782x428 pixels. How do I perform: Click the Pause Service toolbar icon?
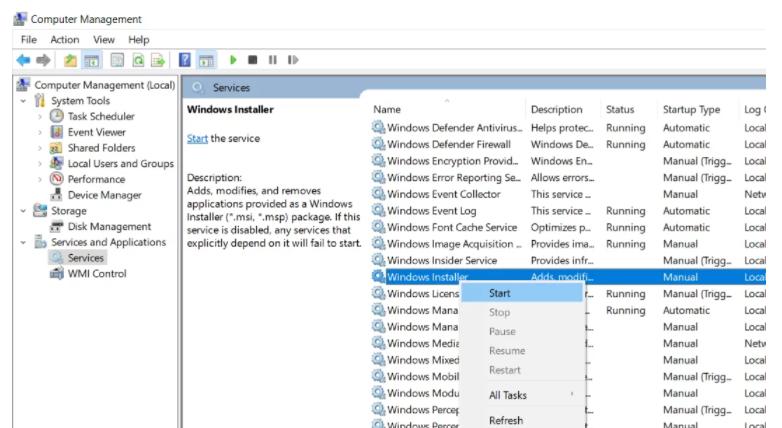coord(273,60)
